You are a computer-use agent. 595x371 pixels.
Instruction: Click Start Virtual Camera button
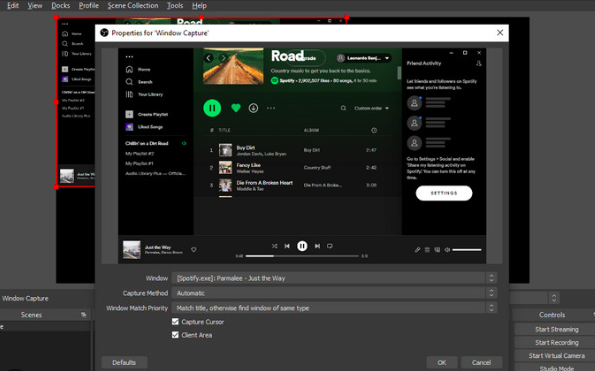point(556,356)
